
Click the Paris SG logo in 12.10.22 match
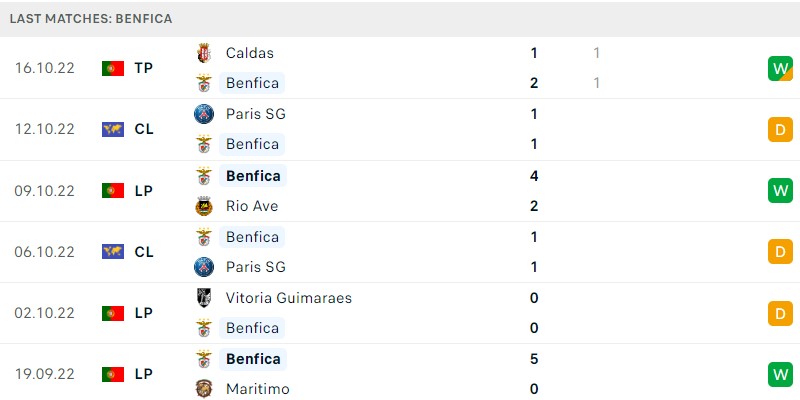coord(204,114)
